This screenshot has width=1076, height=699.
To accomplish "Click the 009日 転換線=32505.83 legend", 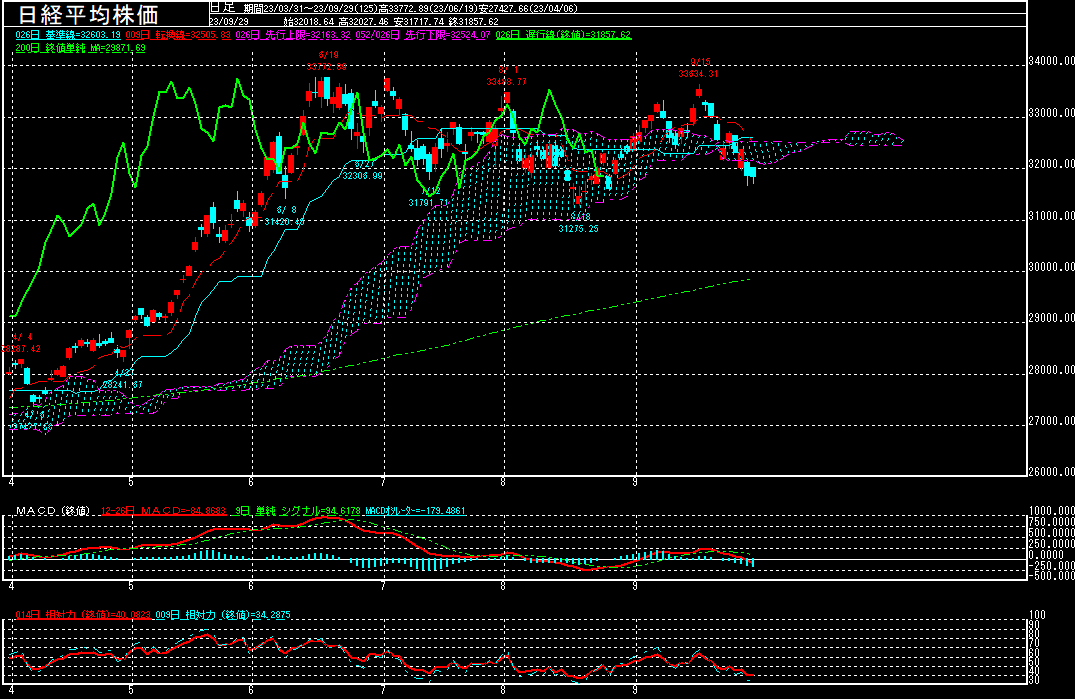I will click(x=178, y=35).
